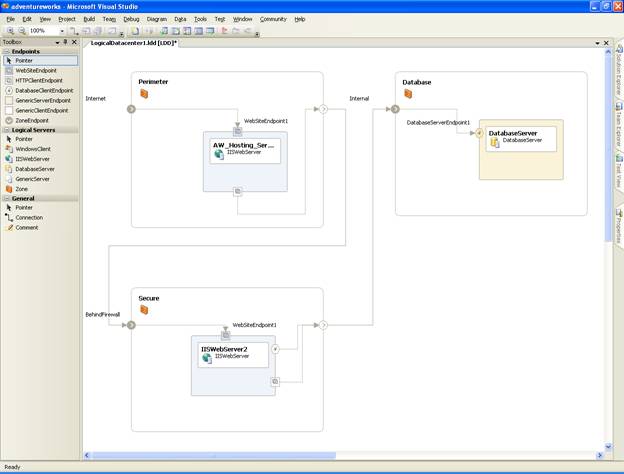Image resolution: width=624 pixels, height=474 pixels.
Task: Click the orange zone icon in Perimeter
Action: (144, 94)
